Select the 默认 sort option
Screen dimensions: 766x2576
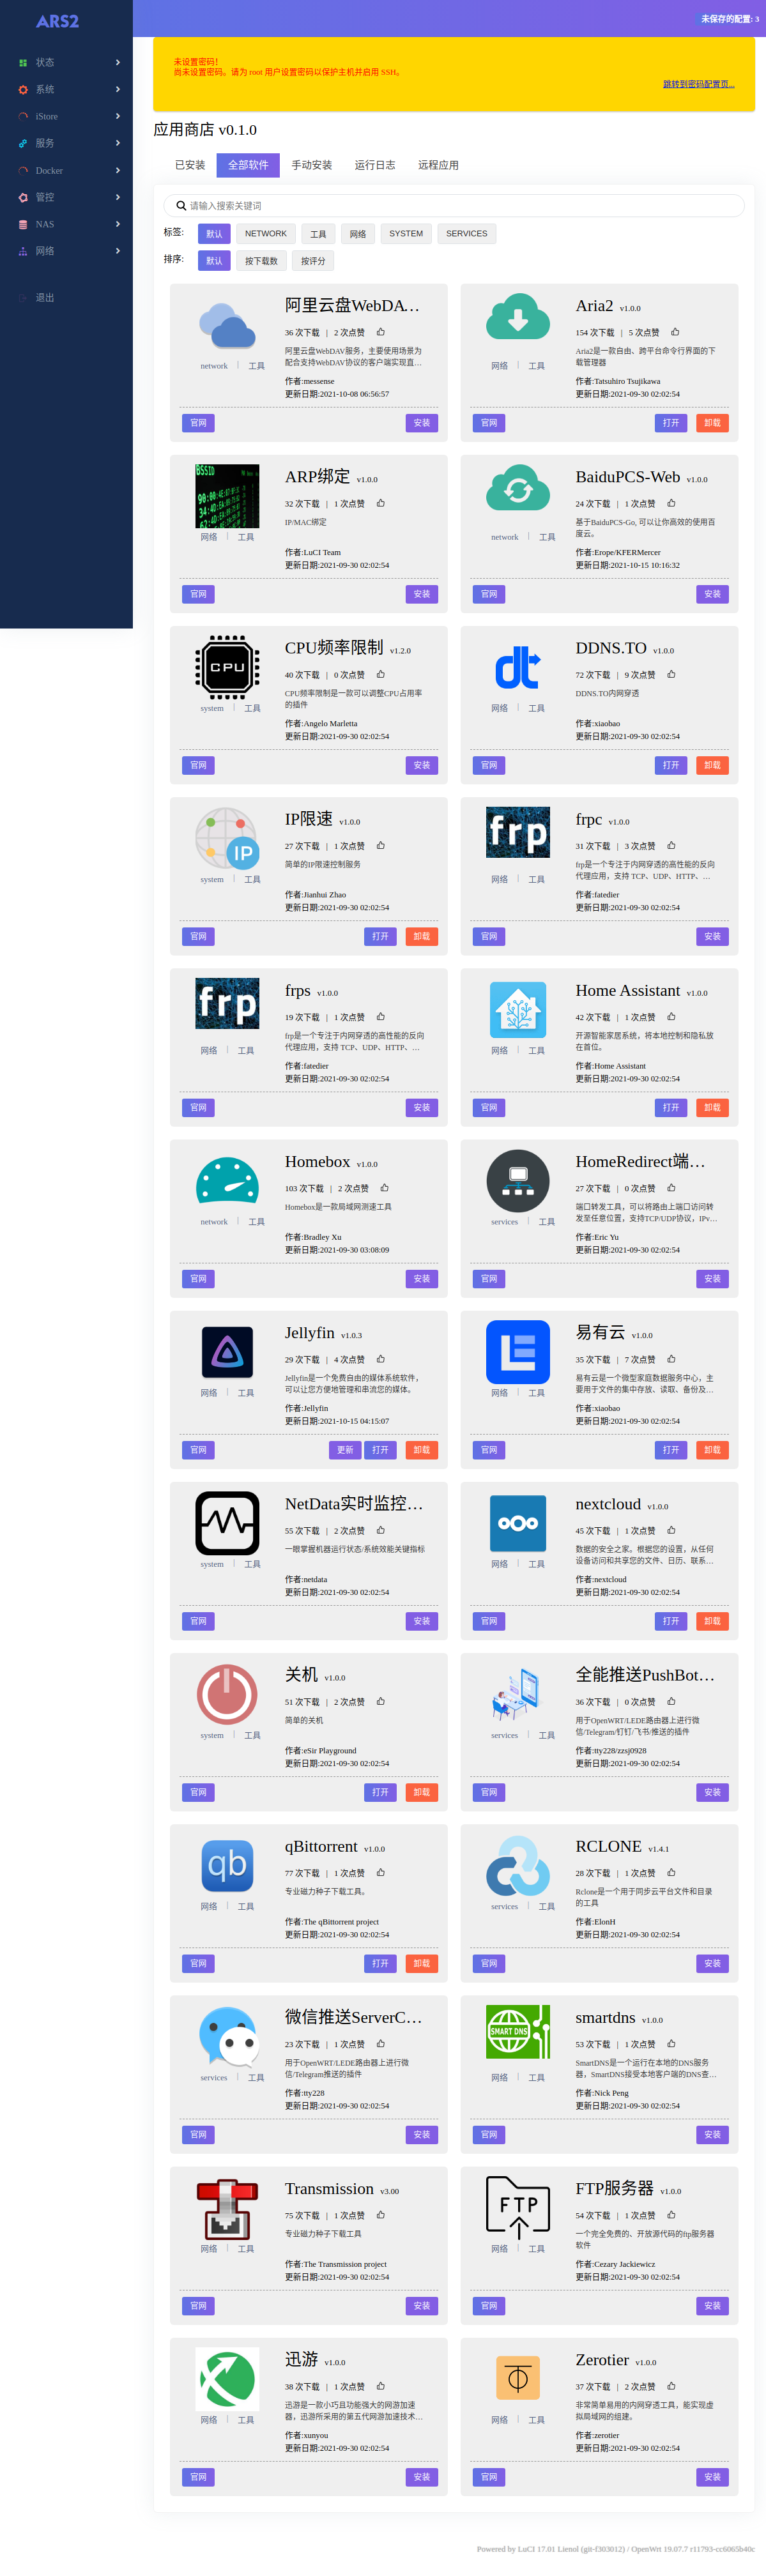pos(214,261)
